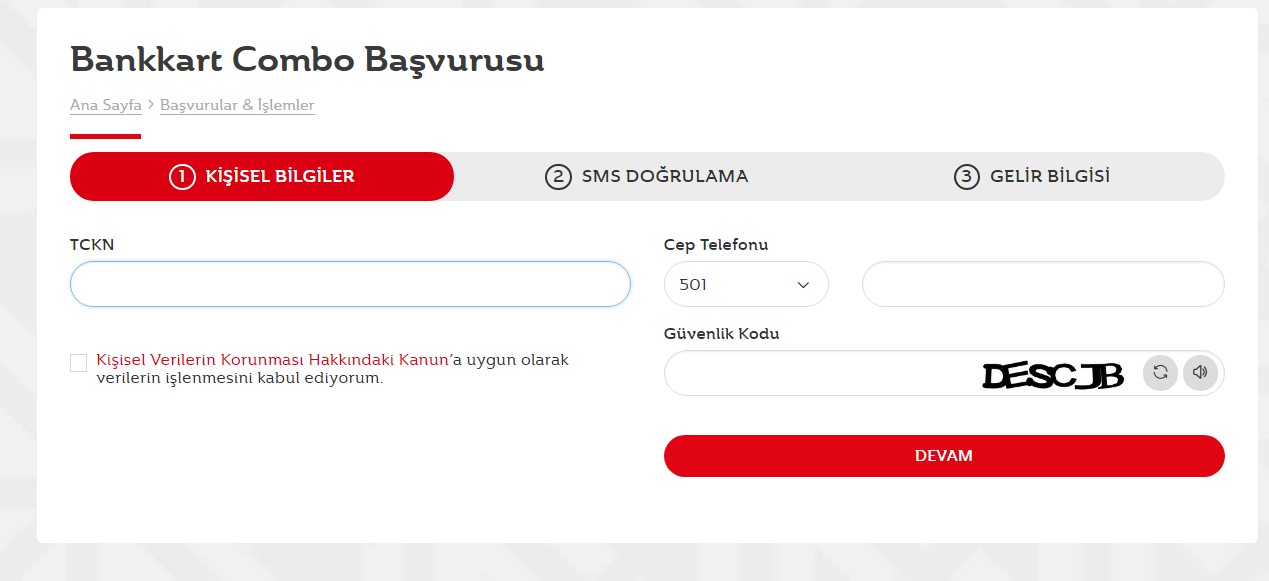Click the DESCJB captcha image
Image resolution: width=1269 pixels, height=581 pixels.
(1052, 375)
